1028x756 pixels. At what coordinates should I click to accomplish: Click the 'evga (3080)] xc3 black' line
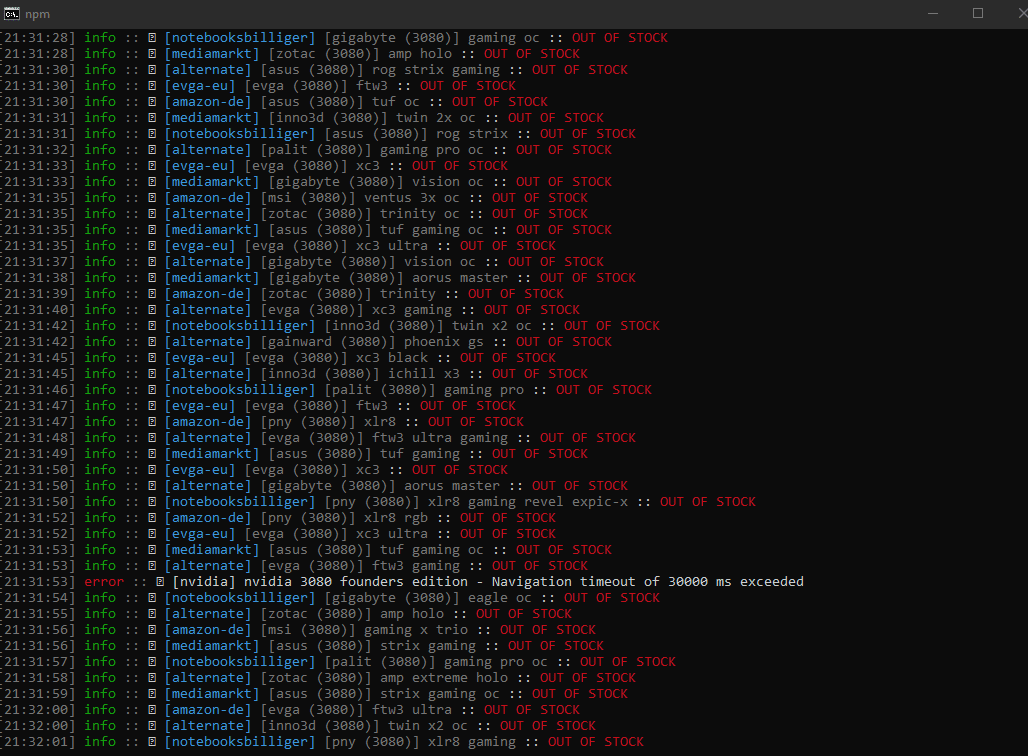coord(278,358)
